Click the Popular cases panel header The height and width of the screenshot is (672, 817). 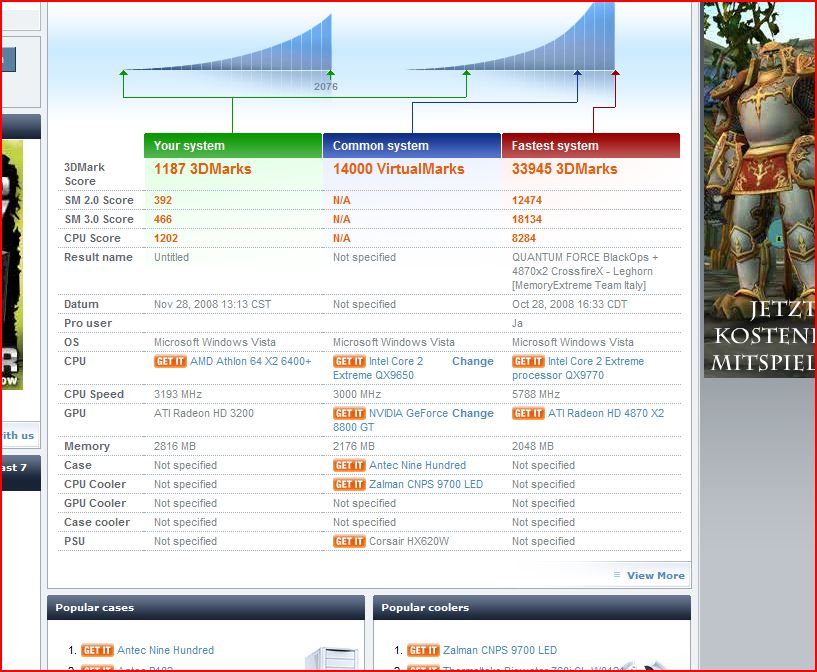[206, 608]
